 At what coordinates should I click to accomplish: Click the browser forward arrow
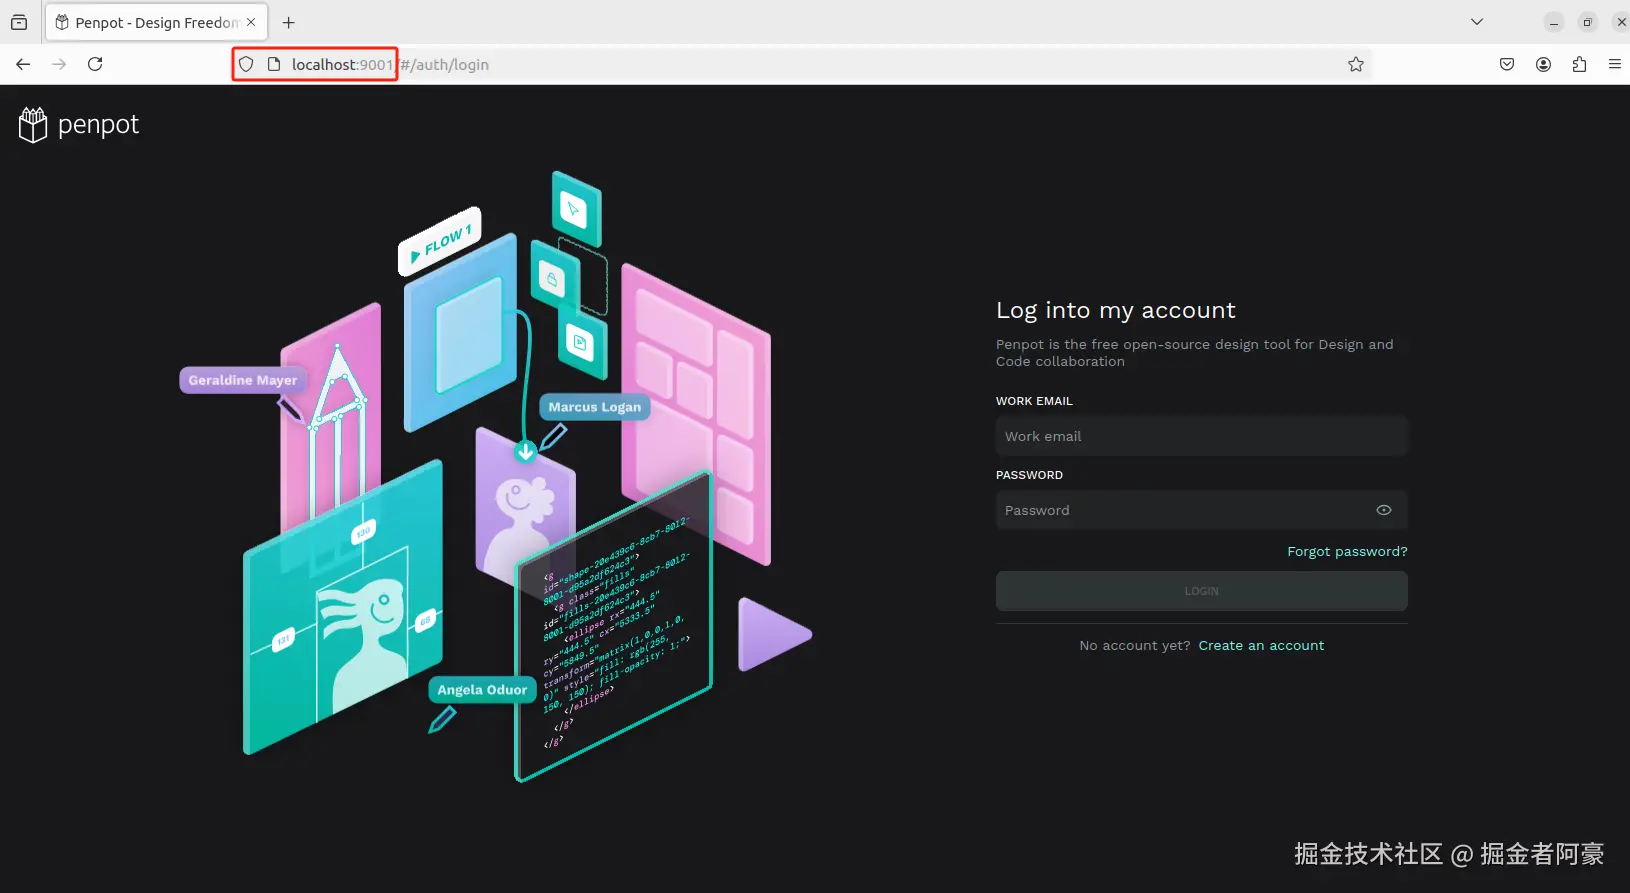(x=59, y=64)
